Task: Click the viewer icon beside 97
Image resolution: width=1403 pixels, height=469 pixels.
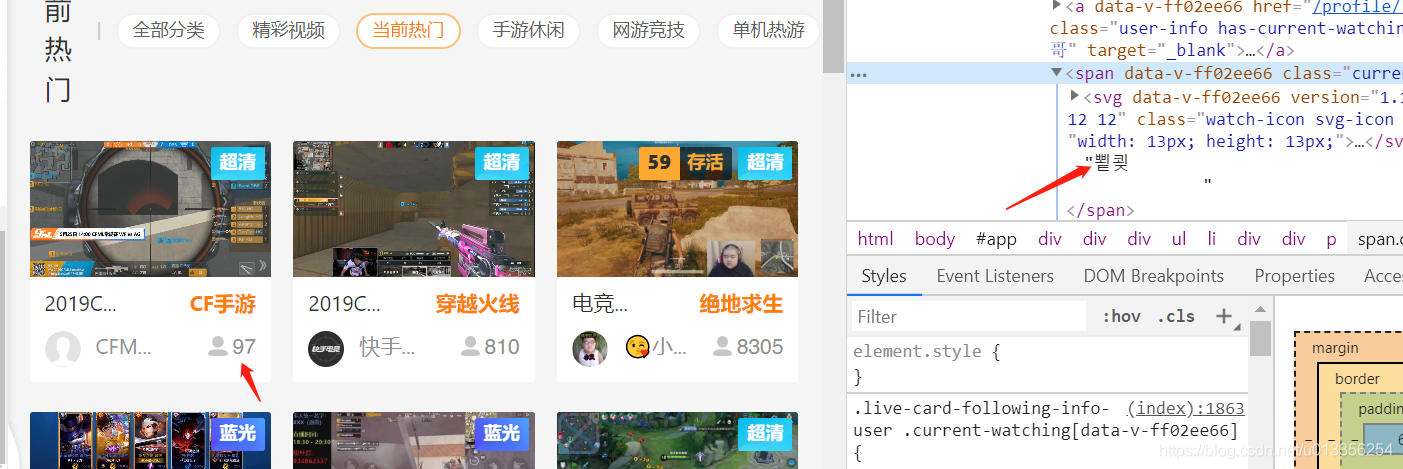Action: pyautogui.click(x=217, y=347)
